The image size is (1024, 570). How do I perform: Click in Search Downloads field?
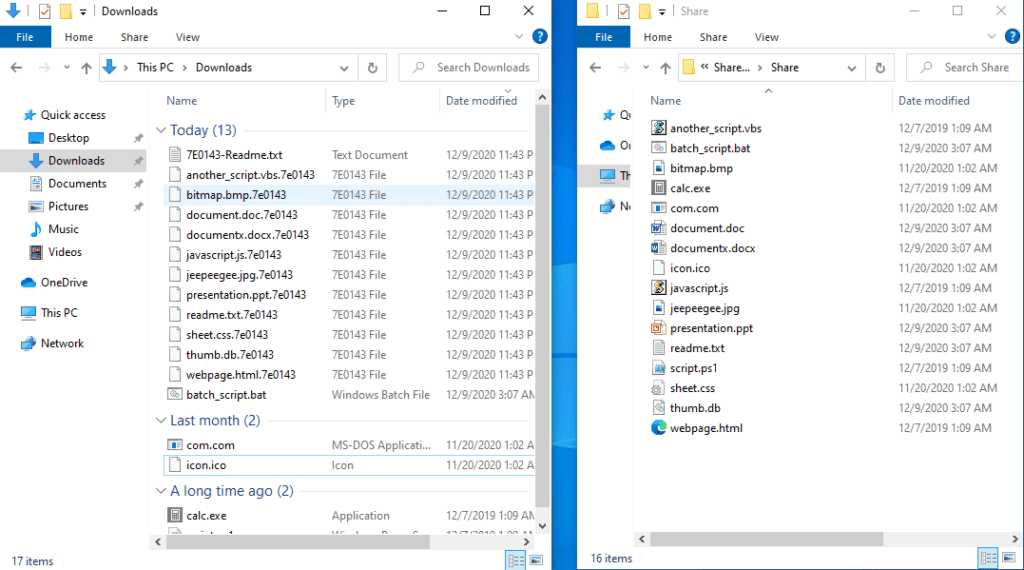point(469,67)
